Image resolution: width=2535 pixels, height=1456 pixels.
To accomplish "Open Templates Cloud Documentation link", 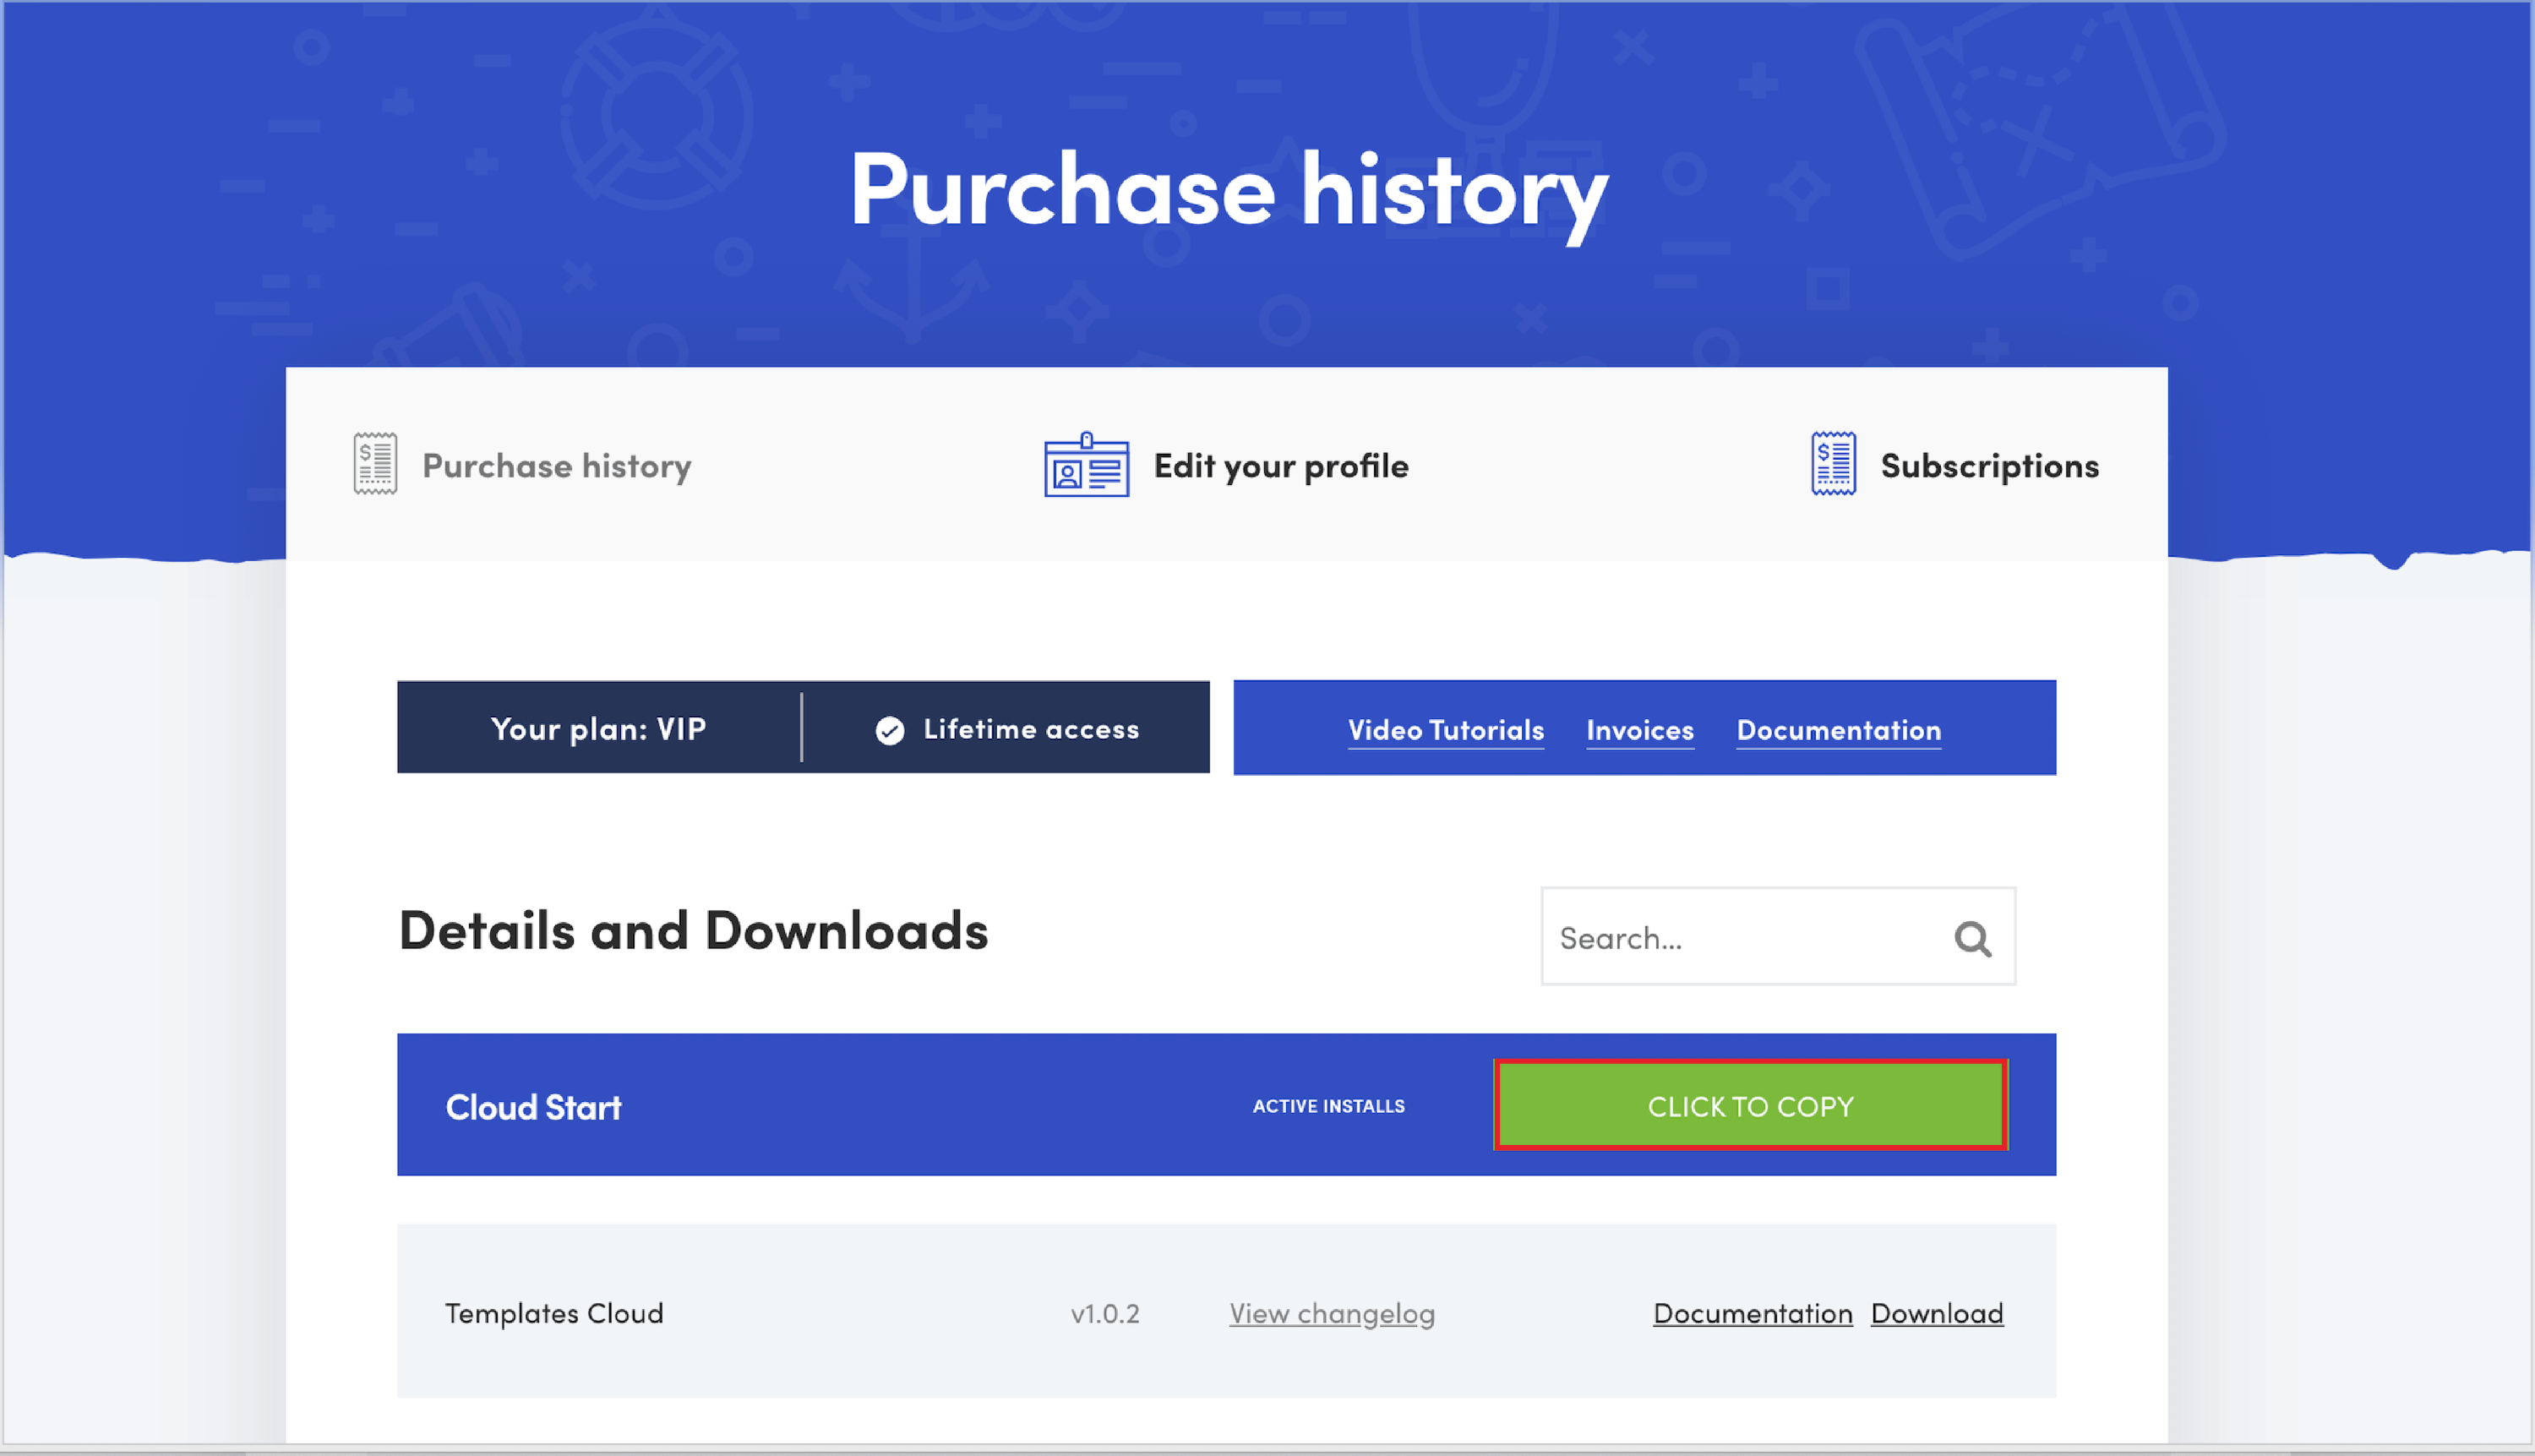I will click(x=1752, y=1313).
